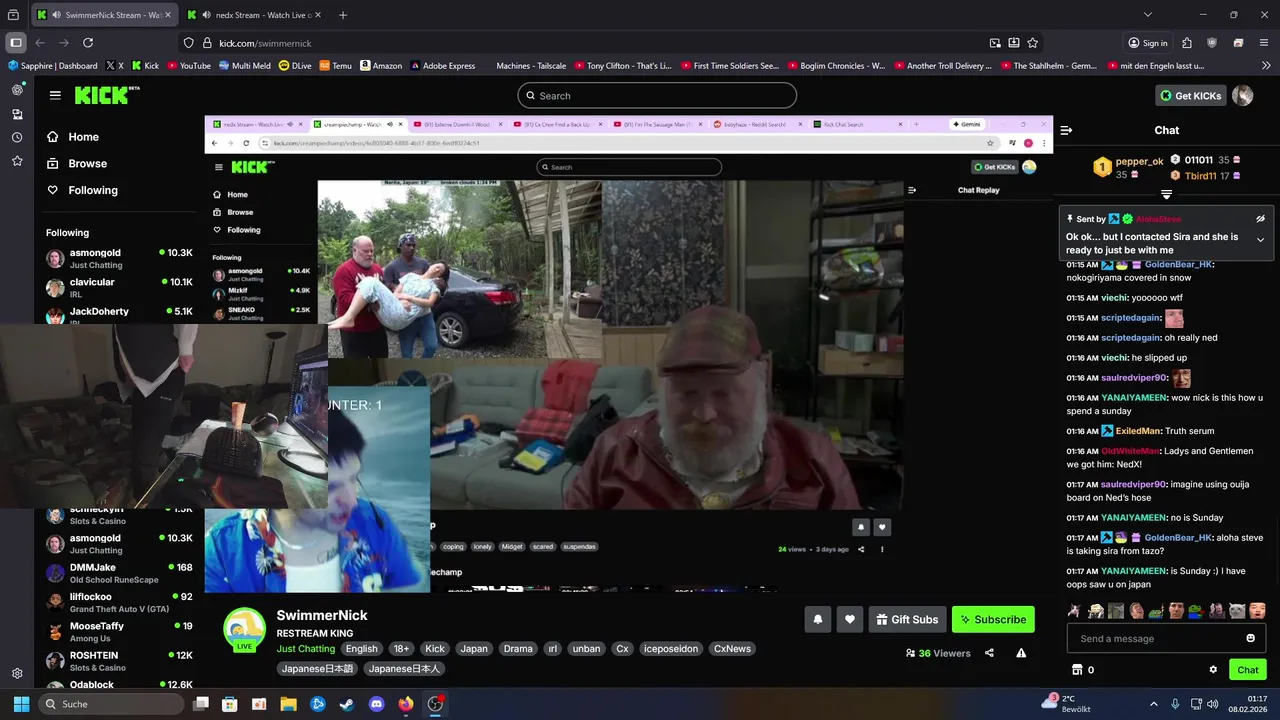Click the CxNews stream tag
Viewport: 1280px width, 720px height.
click(x=732, y=648)
